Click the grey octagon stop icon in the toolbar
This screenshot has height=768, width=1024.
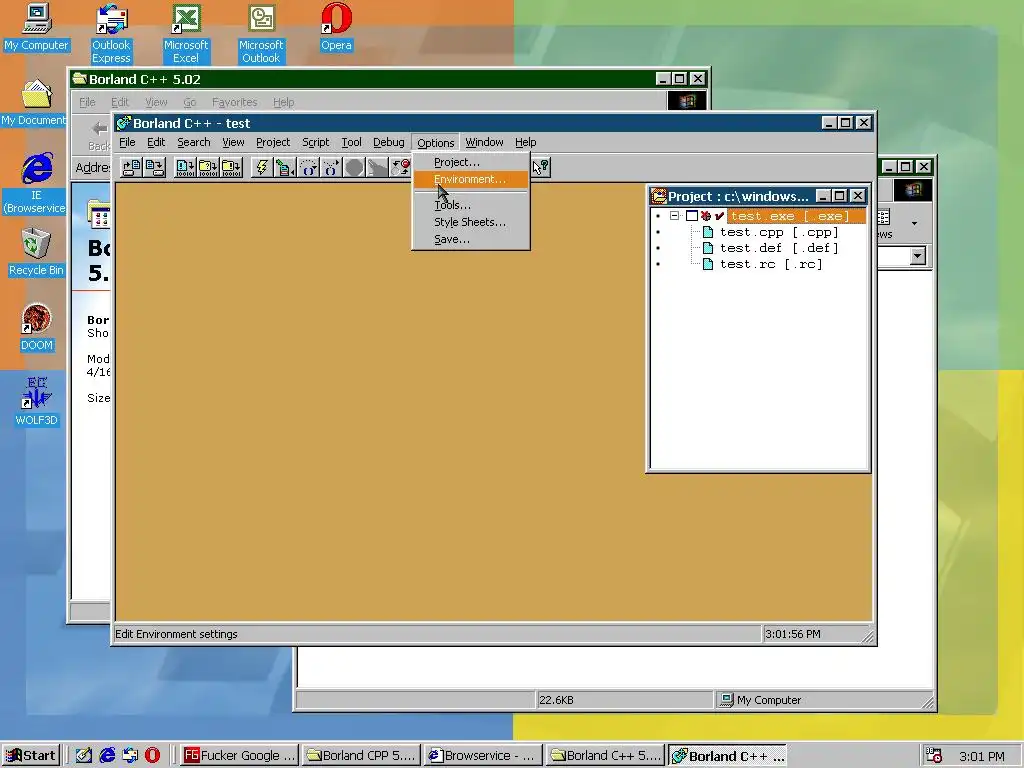pos(354,168)
